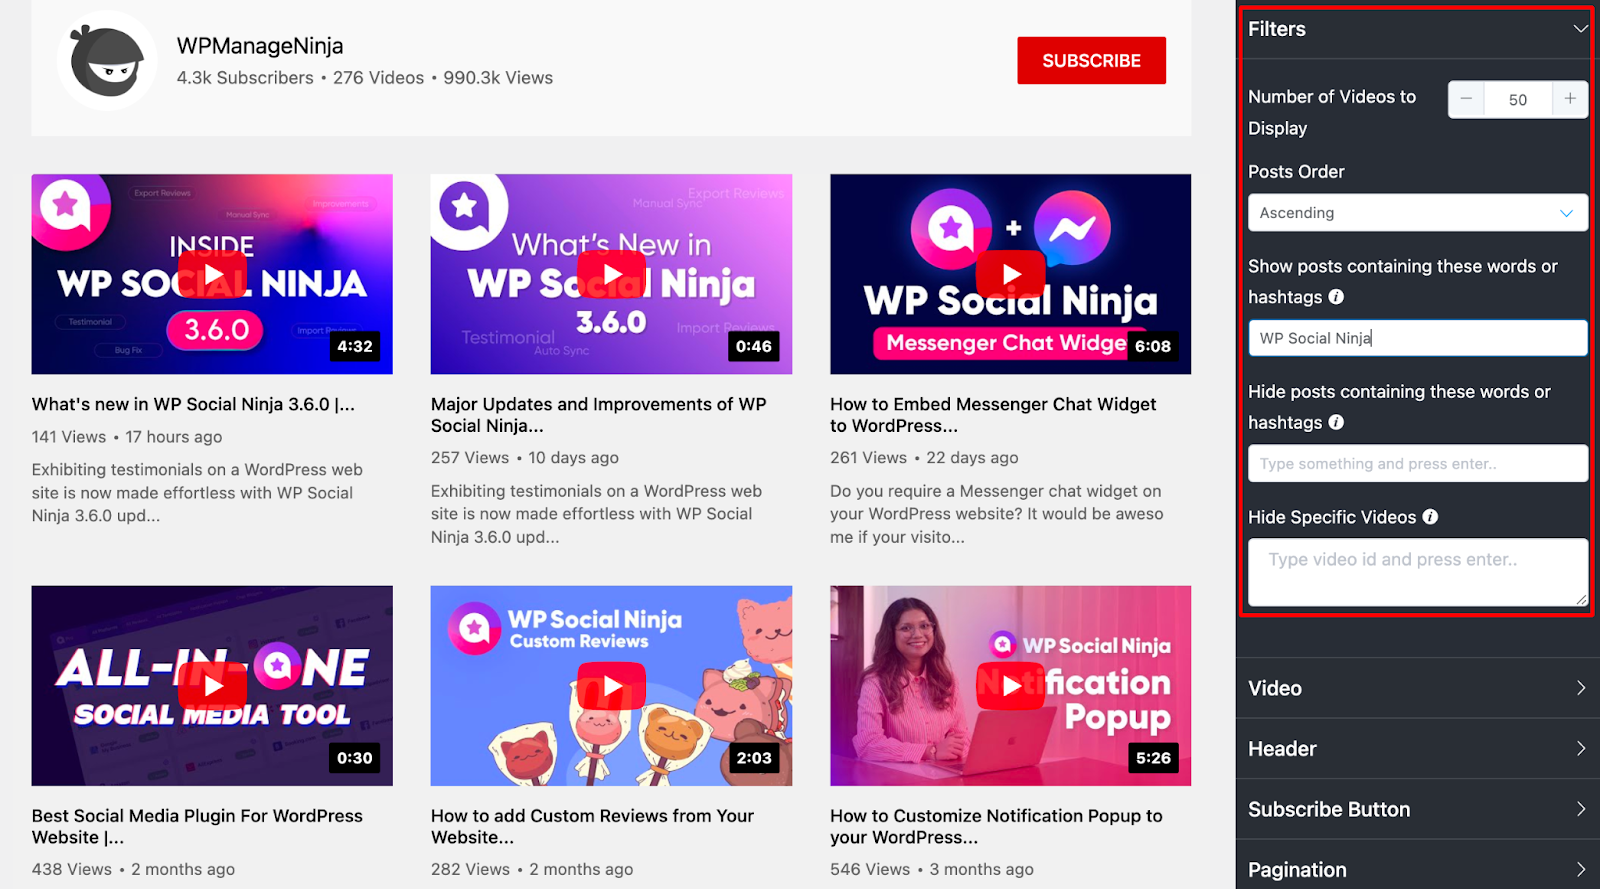Collapse the Filters panel
Screen dimensions: 1600x889
point(1580,29)
